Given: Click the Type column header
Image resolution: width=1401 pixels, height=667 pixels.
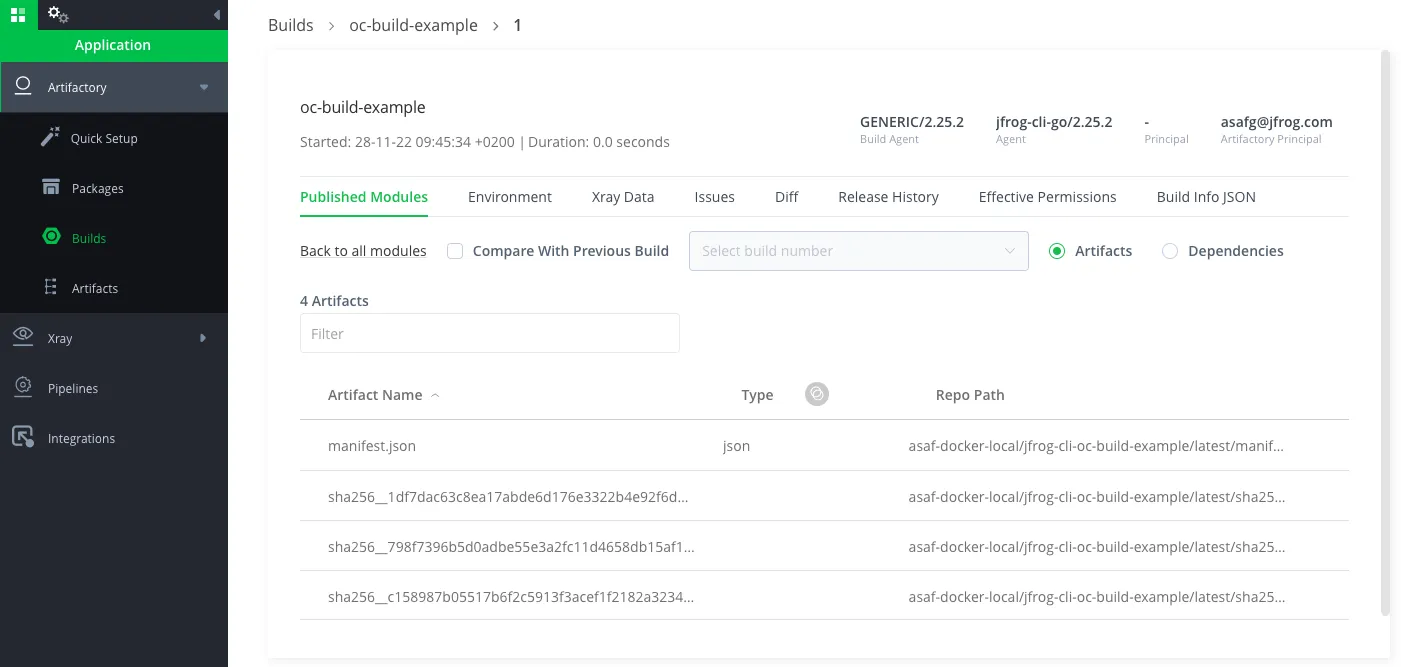Looking at the screenshot, I should (x=757, y=395).
